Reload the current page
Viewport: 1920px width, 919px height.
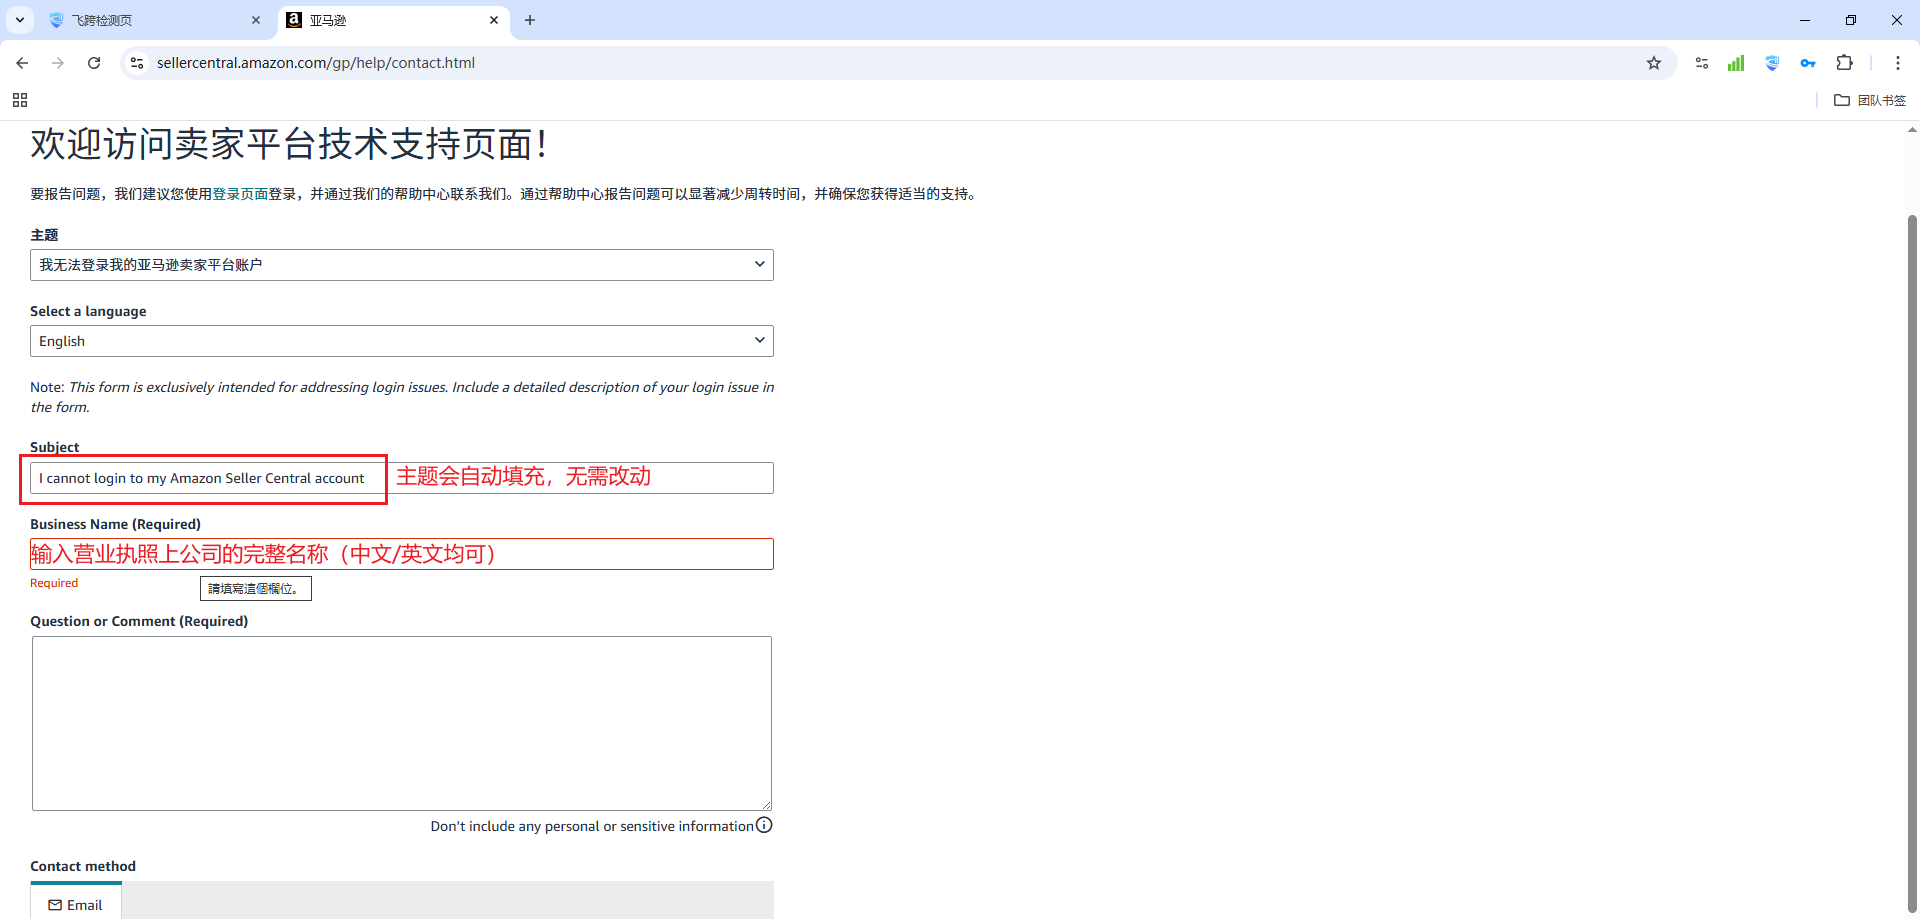coord(94,63)
